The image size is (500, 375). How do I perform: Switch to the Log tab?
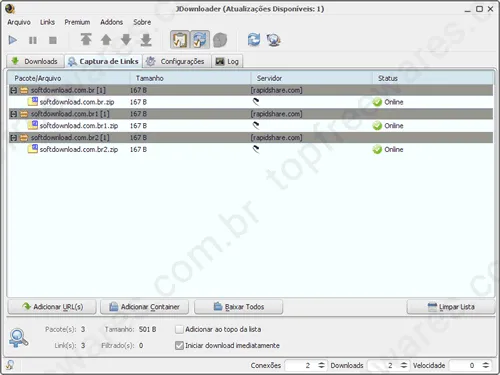click(x=227, y=61)
